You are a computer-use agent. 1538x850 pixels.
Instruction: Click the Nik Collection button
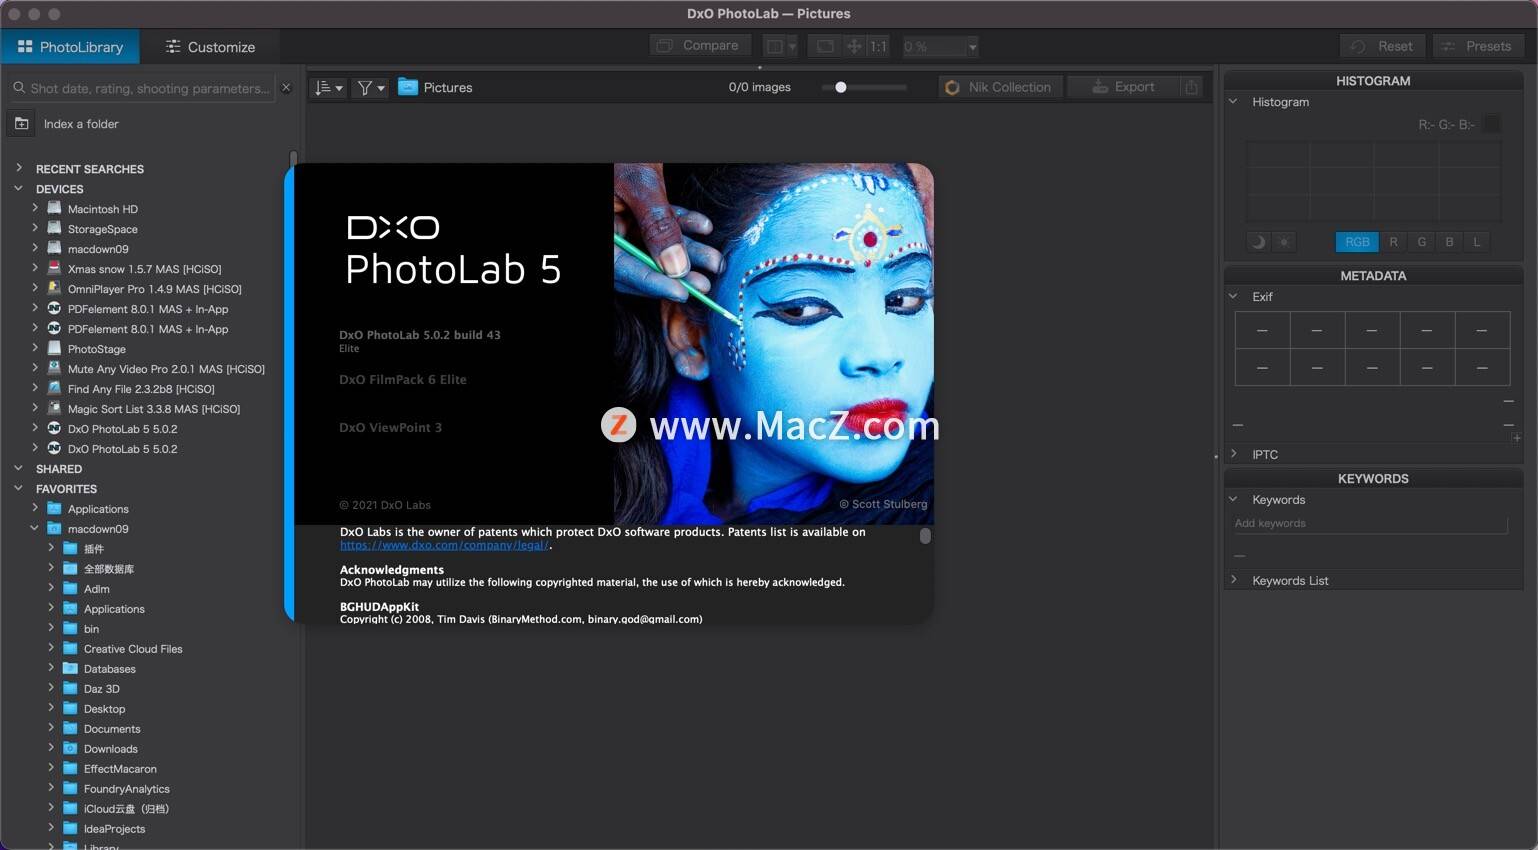point(998,87)
